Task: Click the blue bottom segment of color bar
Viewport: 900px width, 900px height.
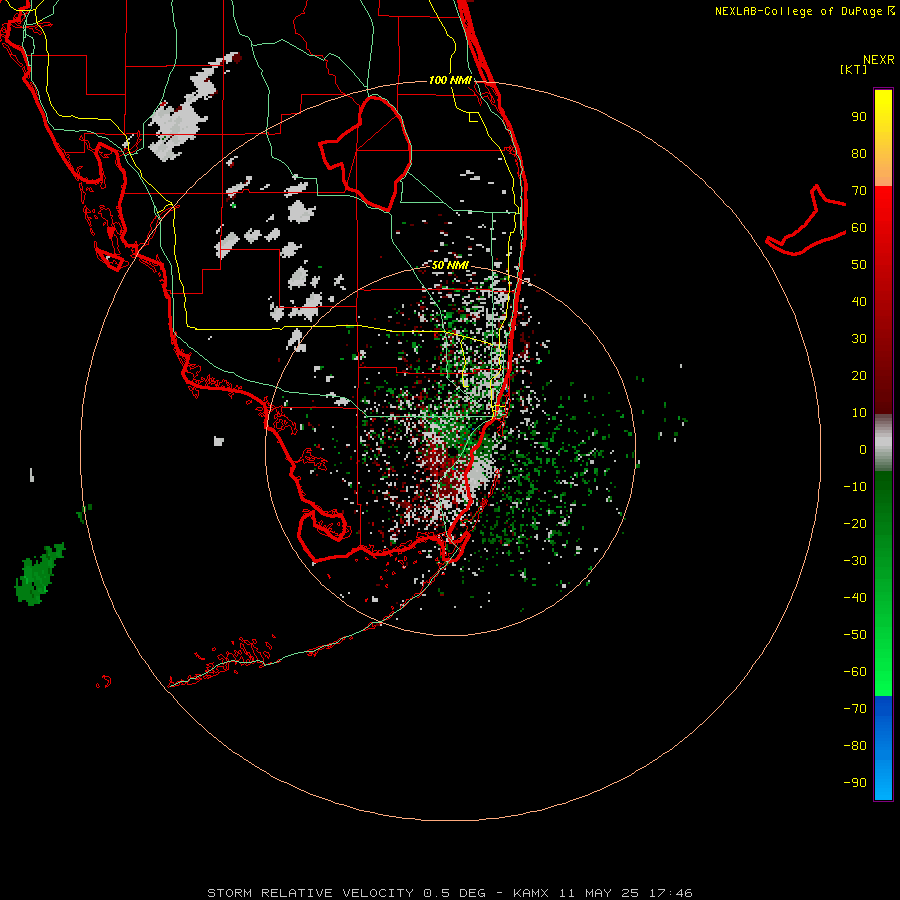Action: point(883,748)
